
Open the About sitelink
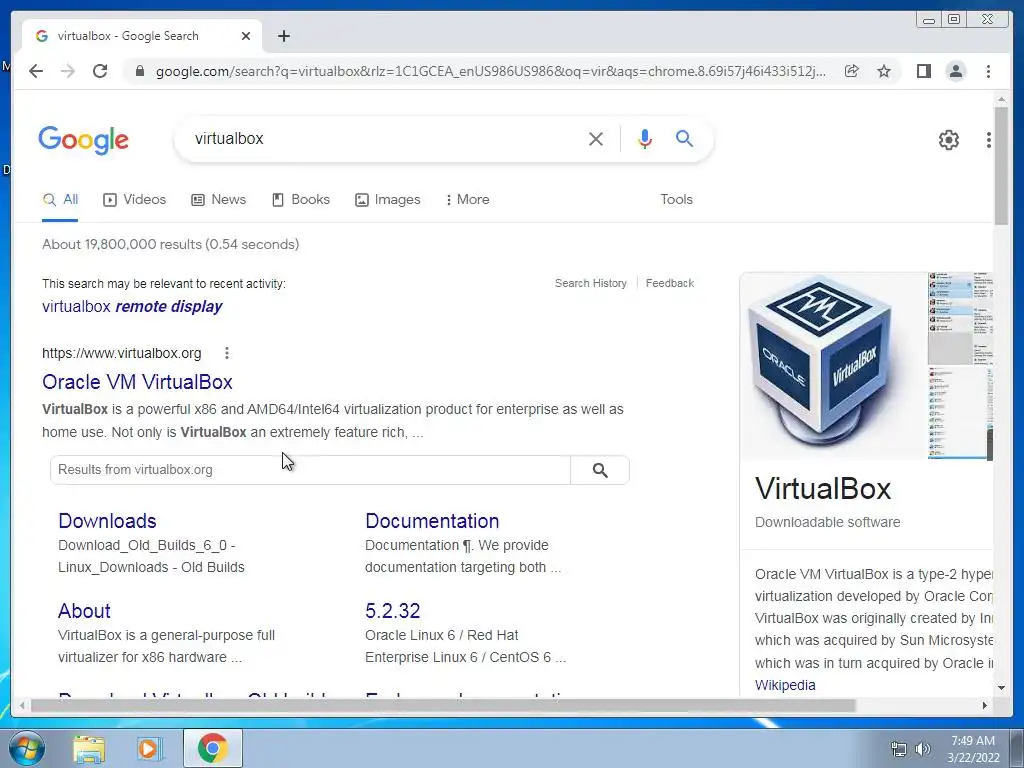click(84, 611)
